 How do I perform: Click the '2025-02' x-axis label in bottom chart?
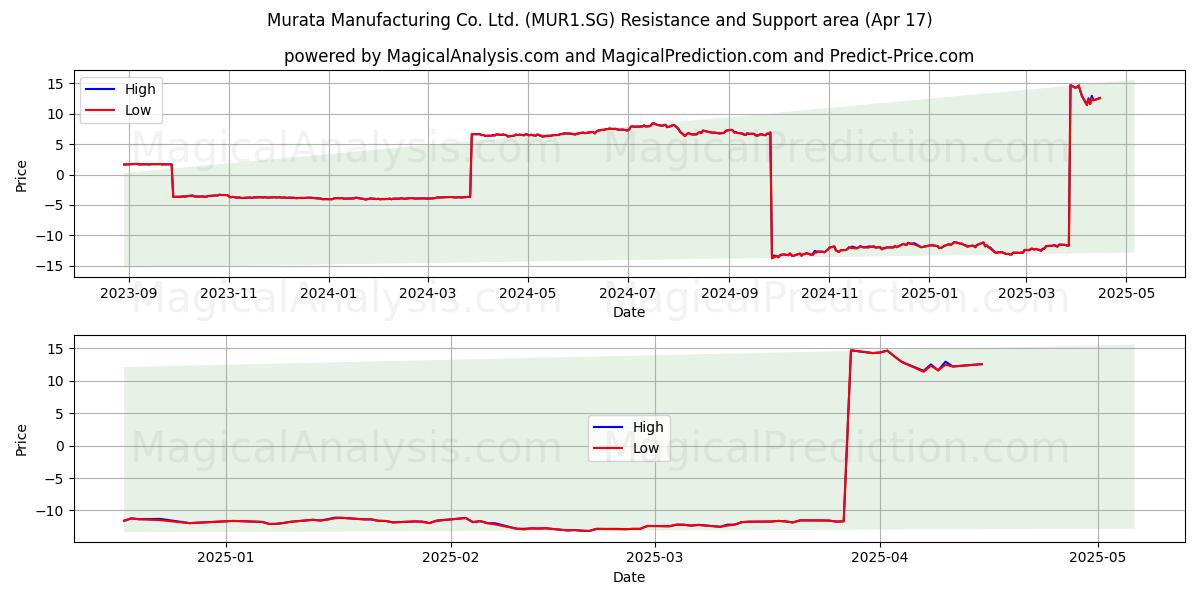[x=452, y=558]
